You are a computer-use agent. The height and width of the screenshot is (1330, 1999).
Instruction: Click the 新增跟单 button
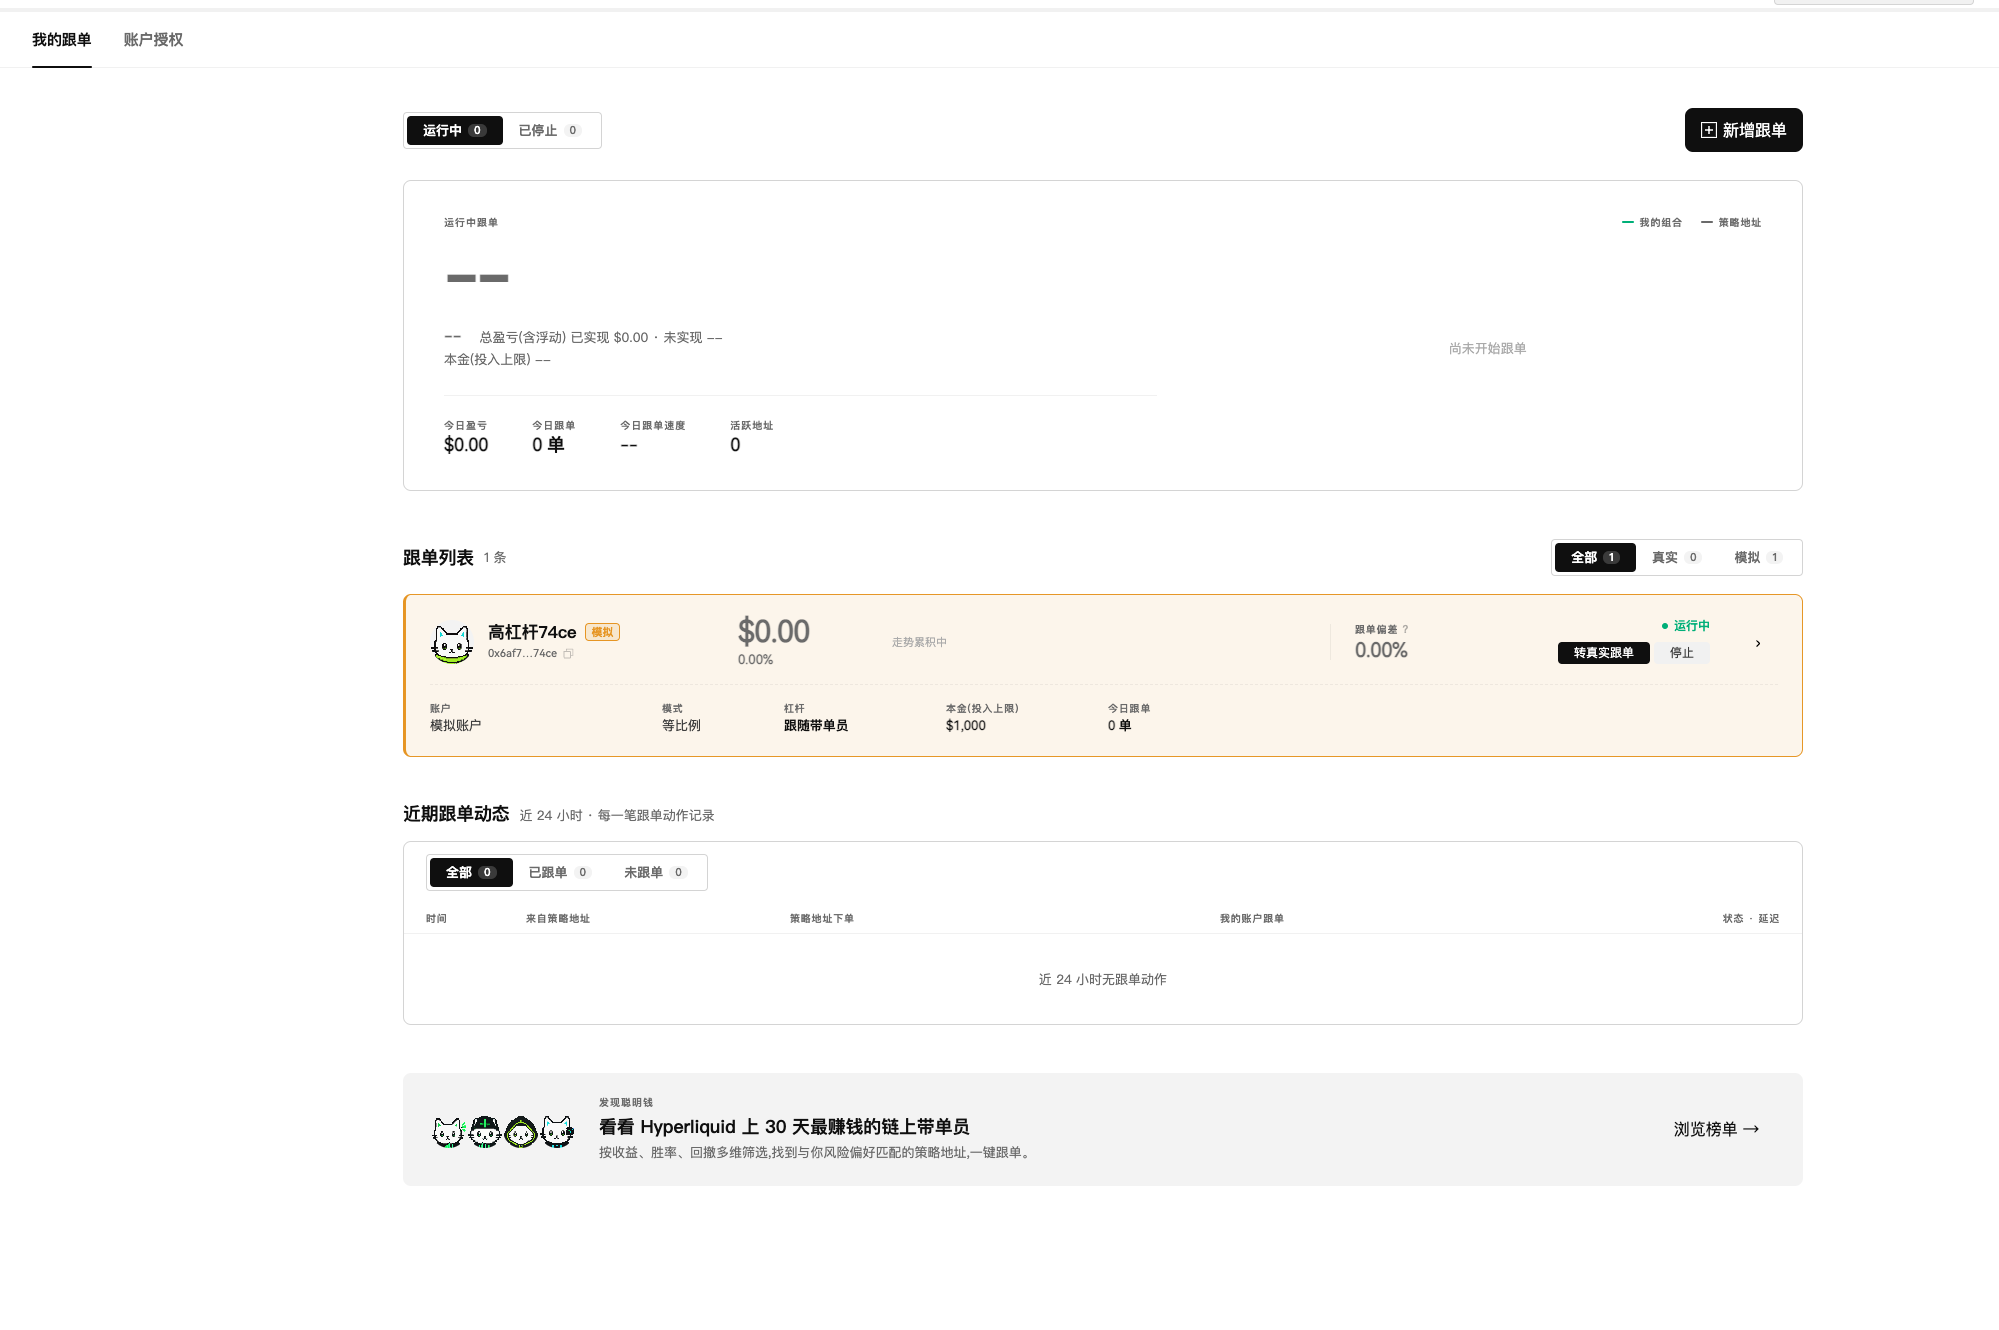point(1743,130)
